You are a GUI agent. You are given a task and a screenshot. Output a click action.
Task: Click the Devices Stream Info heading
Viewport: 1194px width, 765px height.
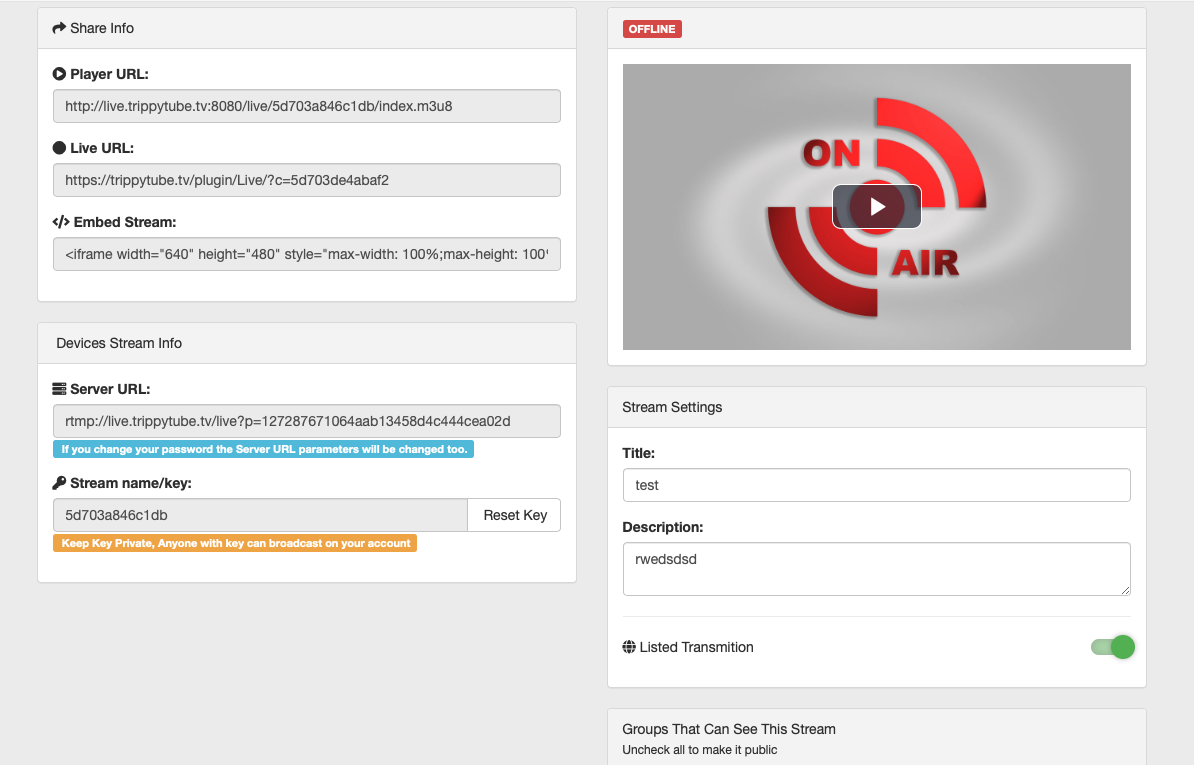119,343
